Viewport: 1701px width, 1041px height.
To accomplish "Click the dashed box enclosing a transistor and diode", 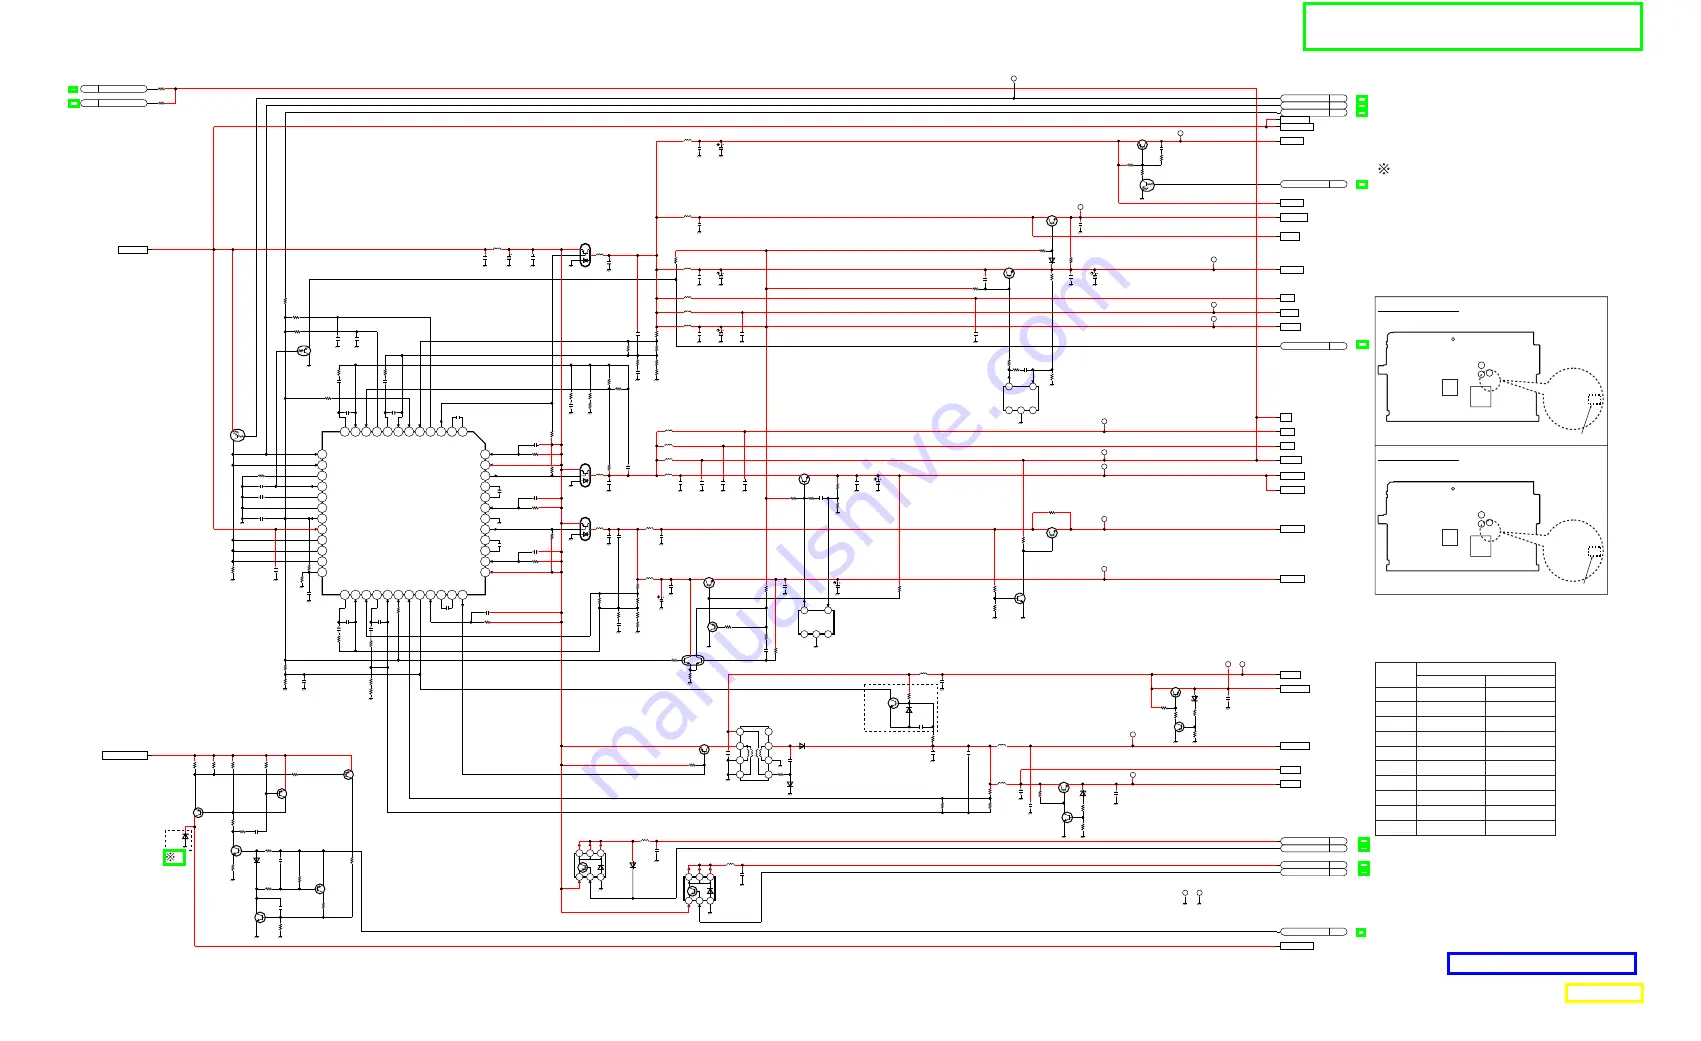I will [x=900, y=708].
